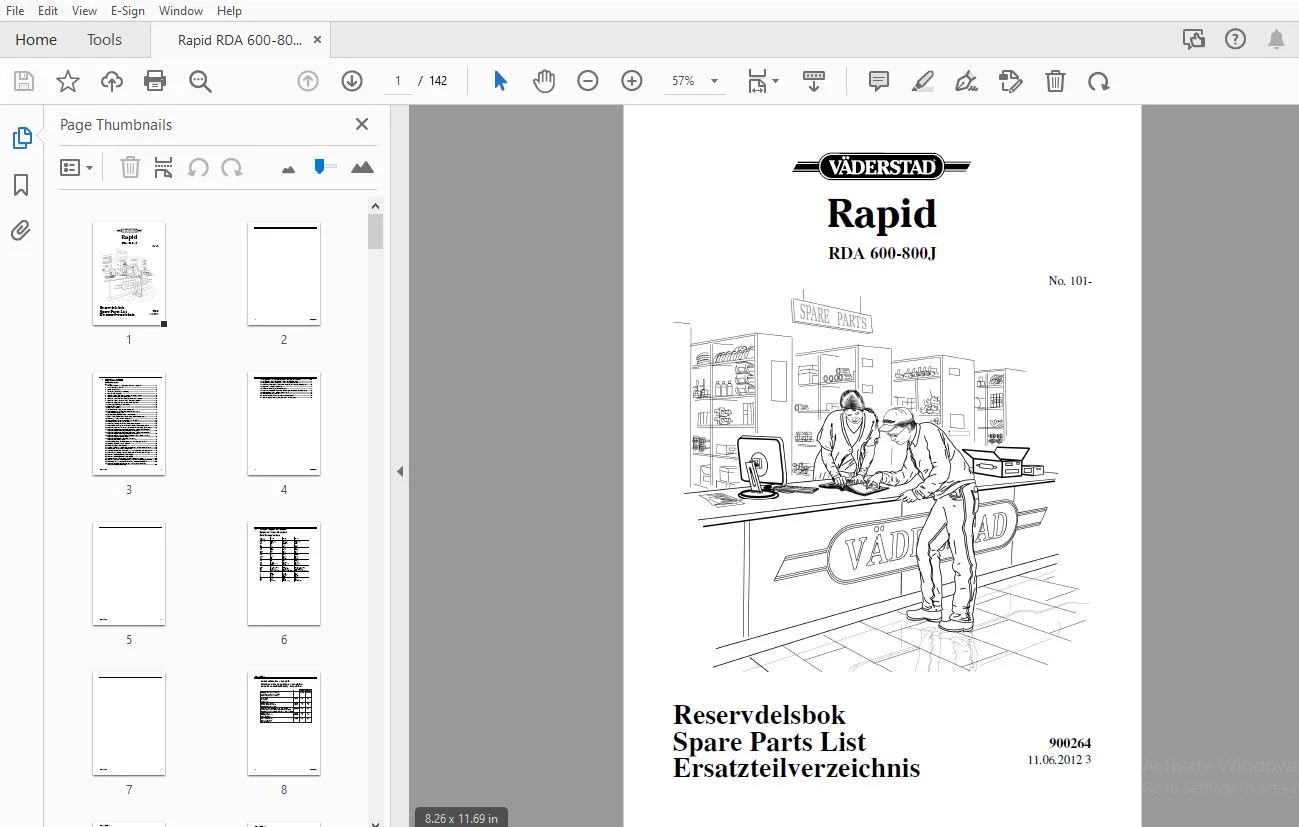Select page 6 thumbnail

pos(284,574)
